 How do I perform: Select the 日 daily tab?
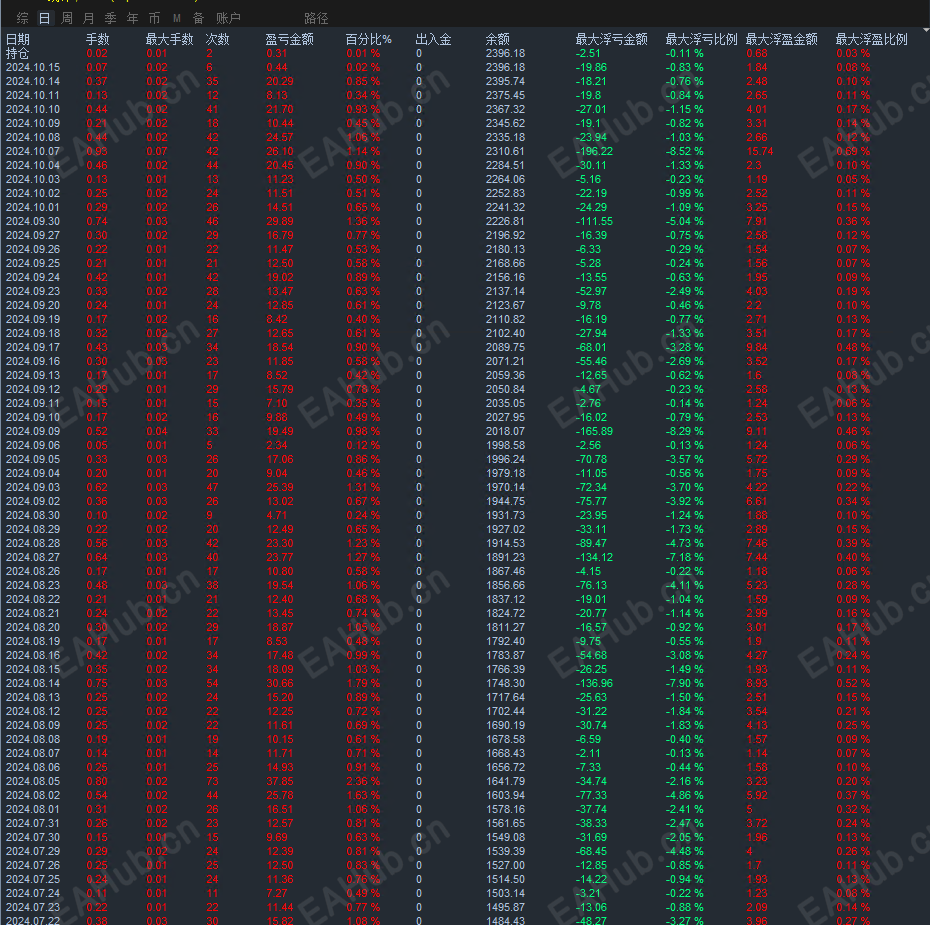click(44, 18)
